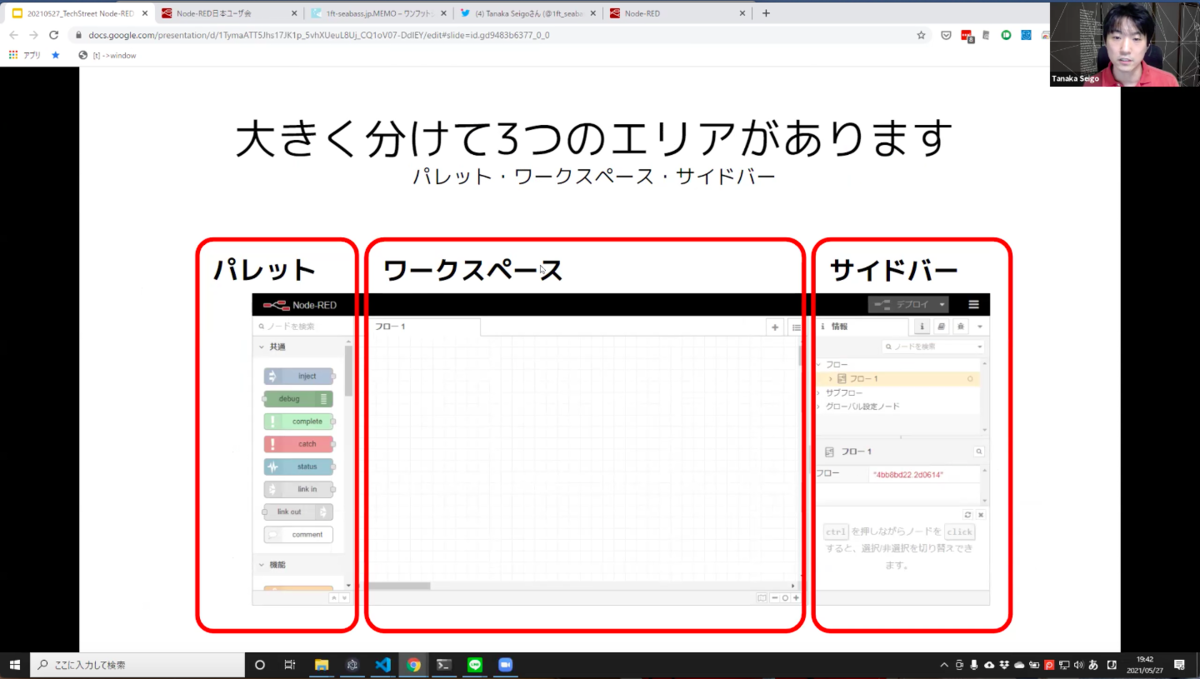Bookmark this page with the star icon
Screen dimensions: 1200x679
pyautogui.click(x=921, y=35)
